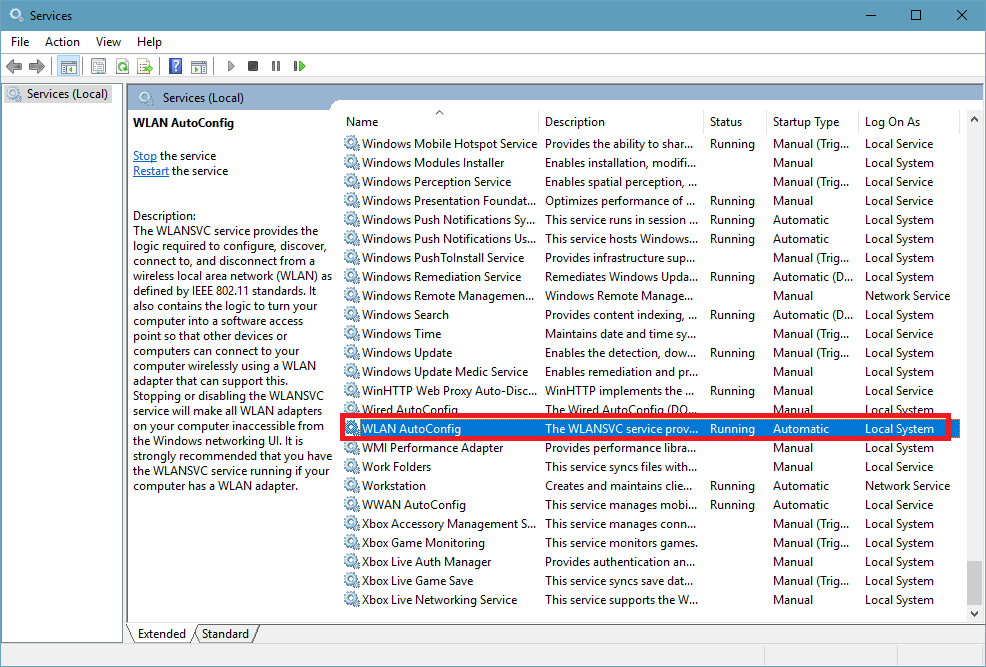
Task: Open the View menu
Action: [x=108, y=41]
